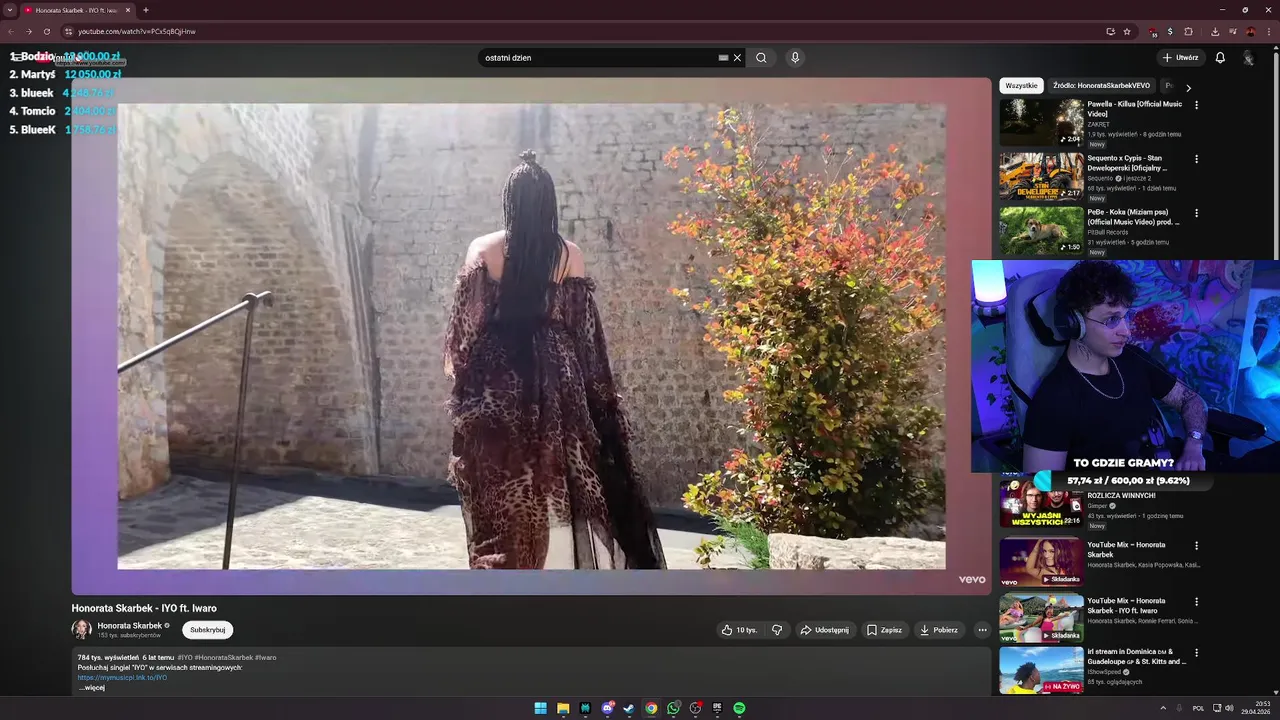Click the POL language indicator
The height and width of the screenshot is (720, 1280).
pos(1198,708)
